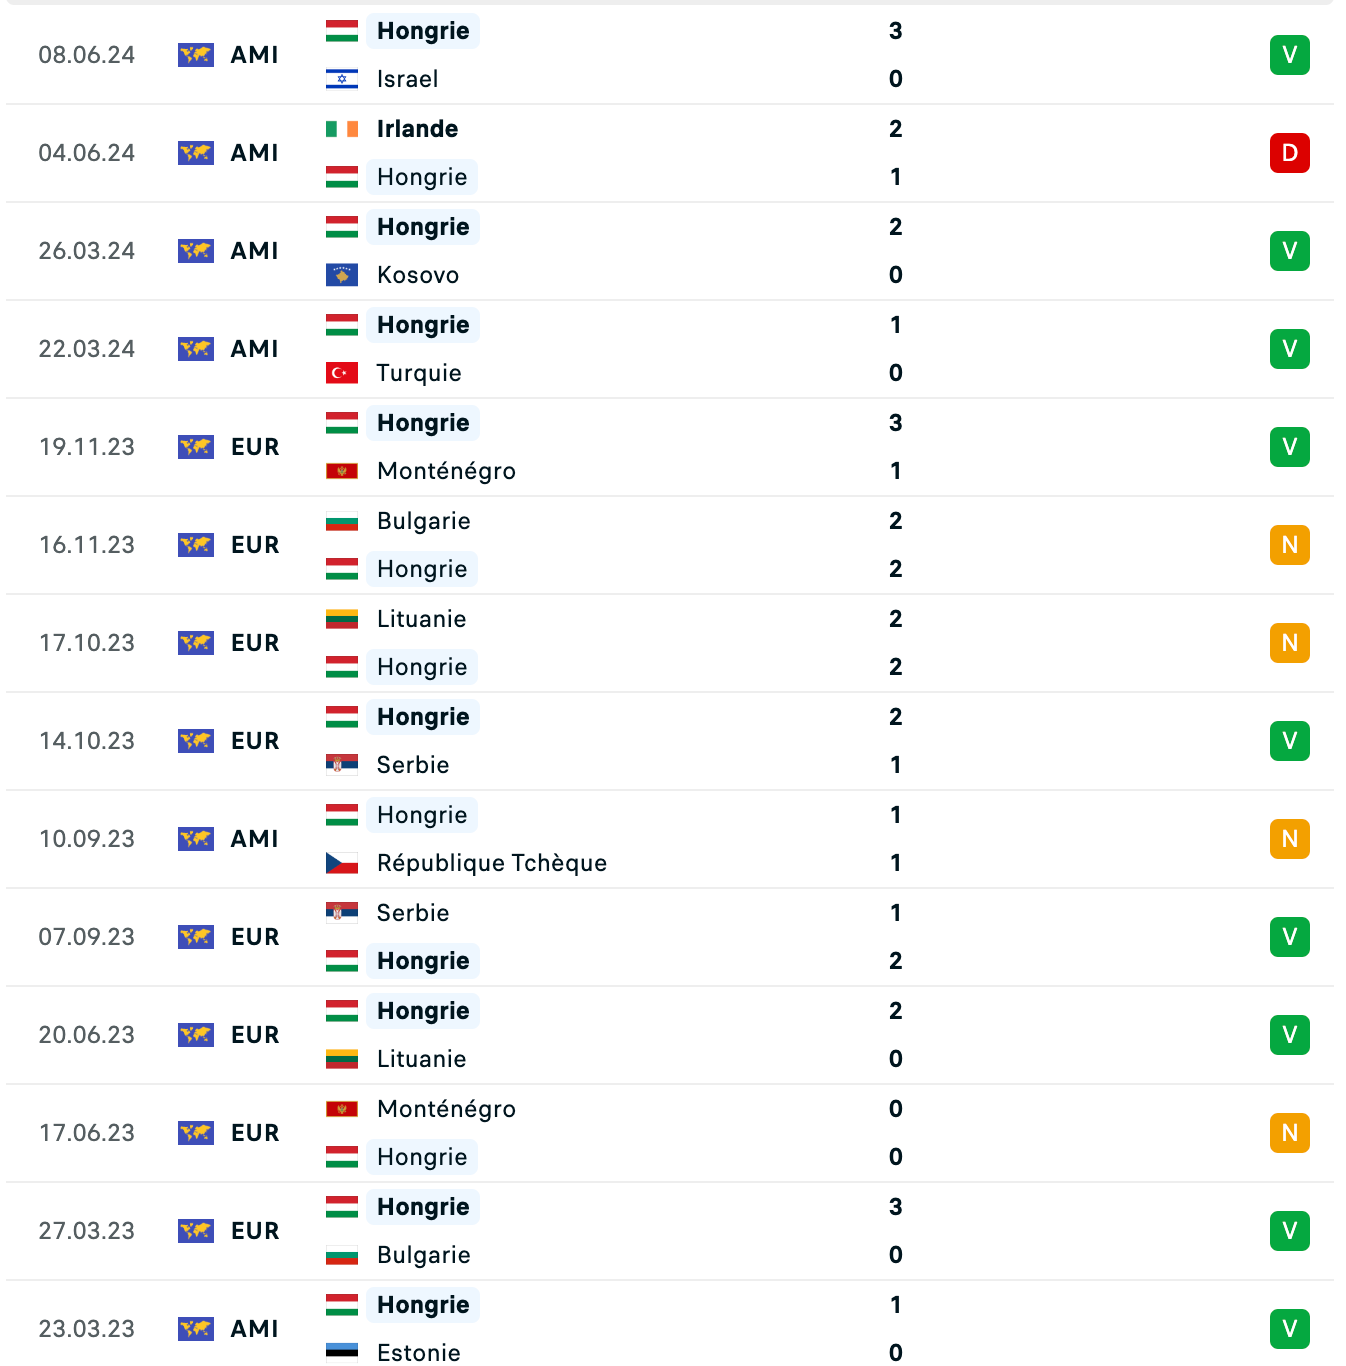Screen dimensions: 1346x1366
Task: Click the AMI label for 10.09.23 match
Action: tap(254, 839)
